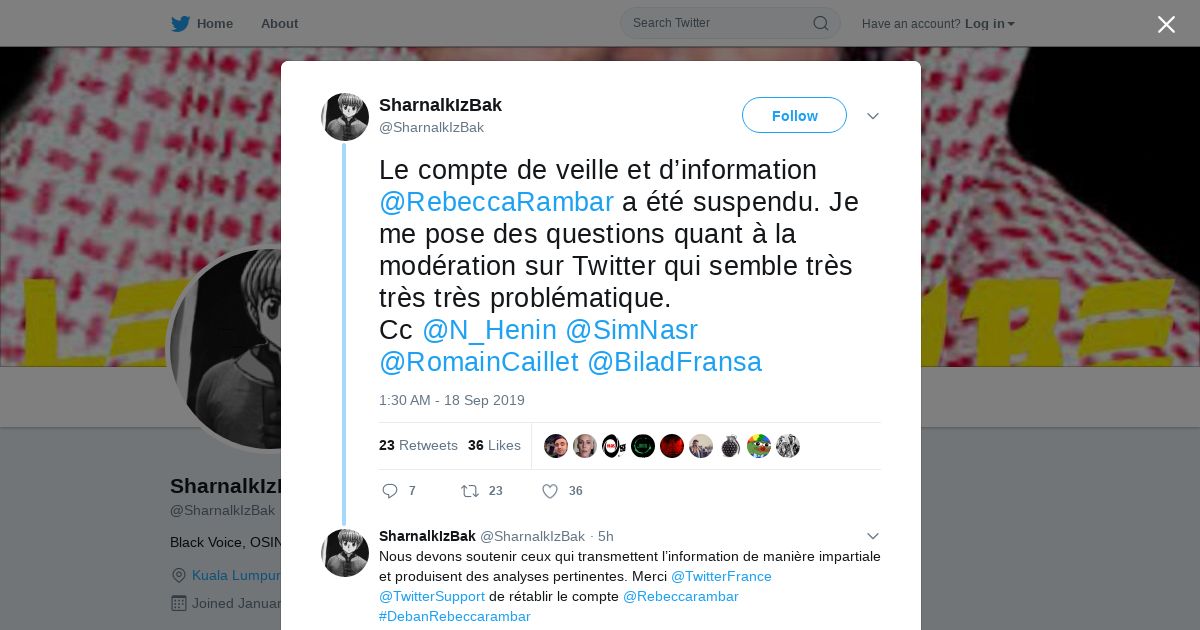View the 23 Retweets list

(418, 445)
